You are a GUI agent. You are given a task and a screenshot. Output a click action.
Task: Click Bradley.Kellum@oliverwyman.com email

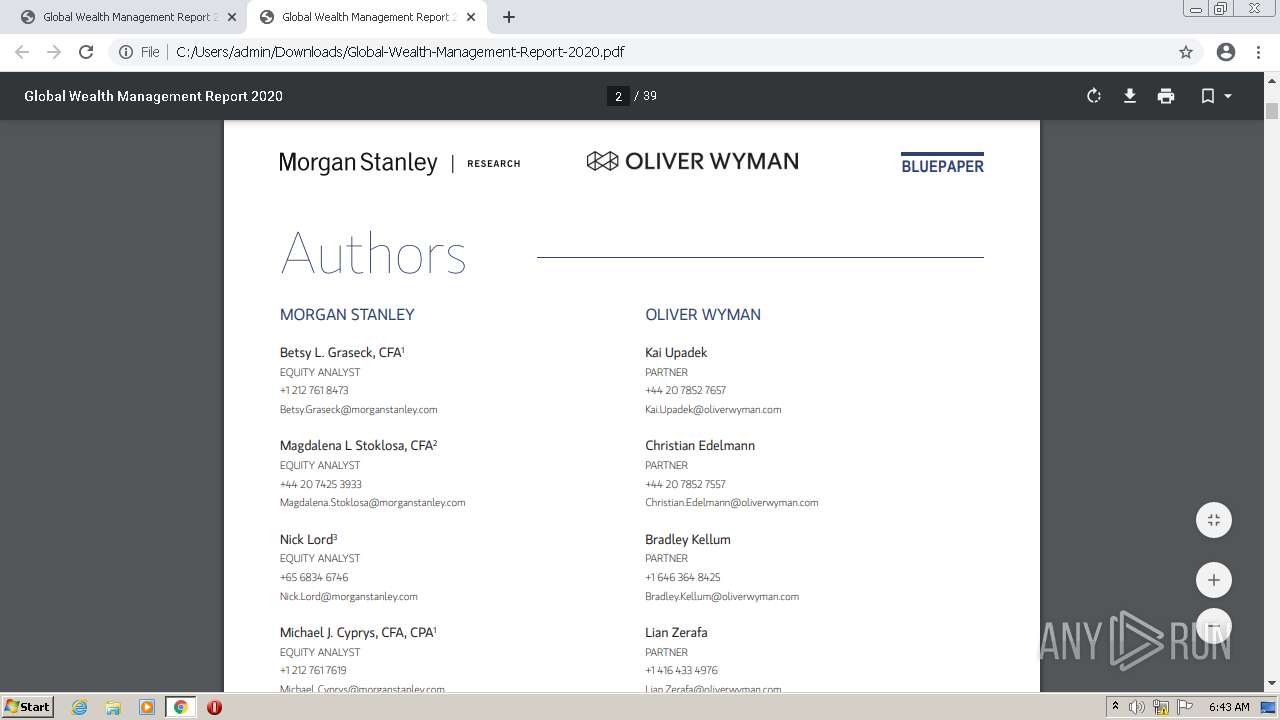721,596
